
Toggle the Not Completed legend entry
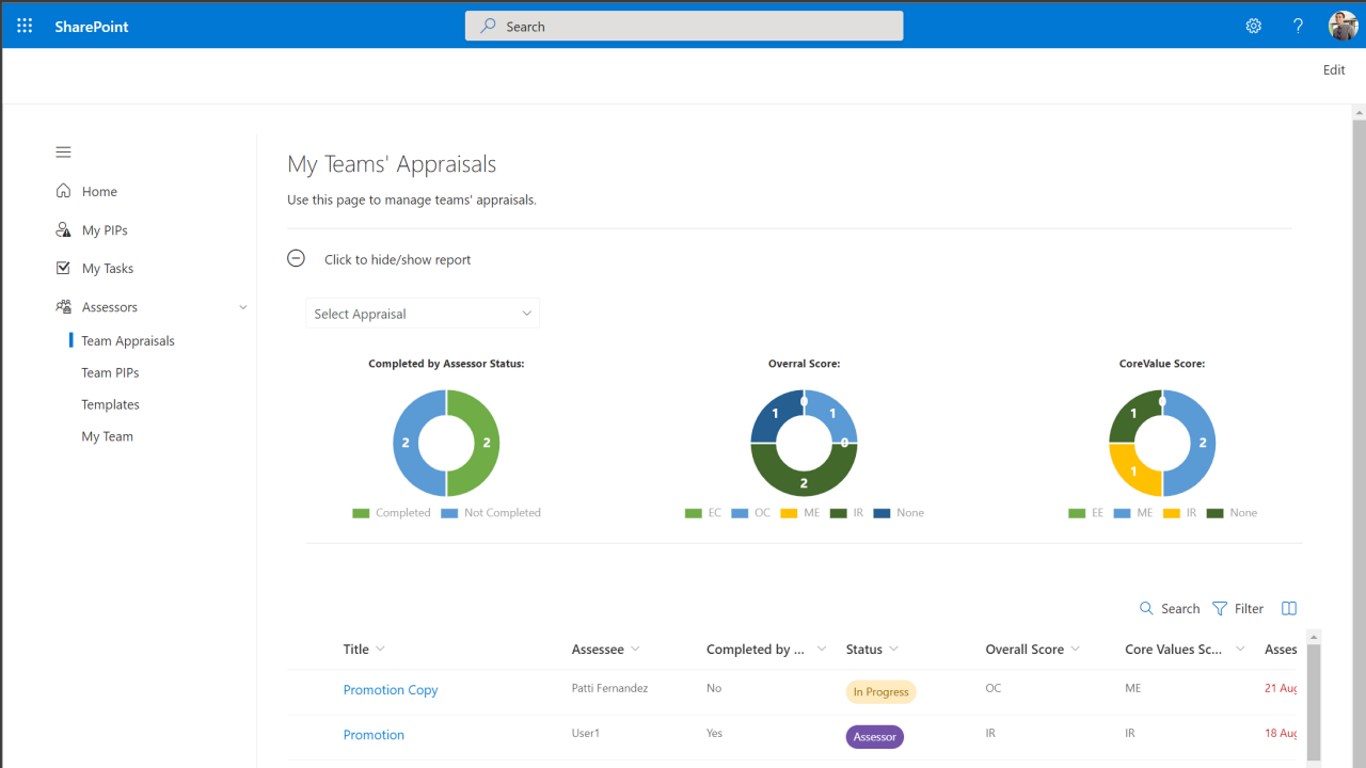click(x=490, y=513)
